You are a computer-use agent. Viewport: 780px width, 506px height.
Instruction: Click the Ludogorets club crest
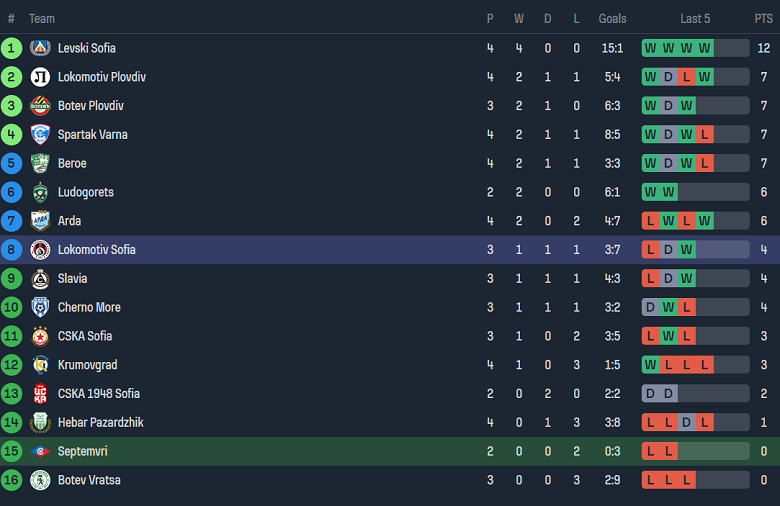(40, 192)
